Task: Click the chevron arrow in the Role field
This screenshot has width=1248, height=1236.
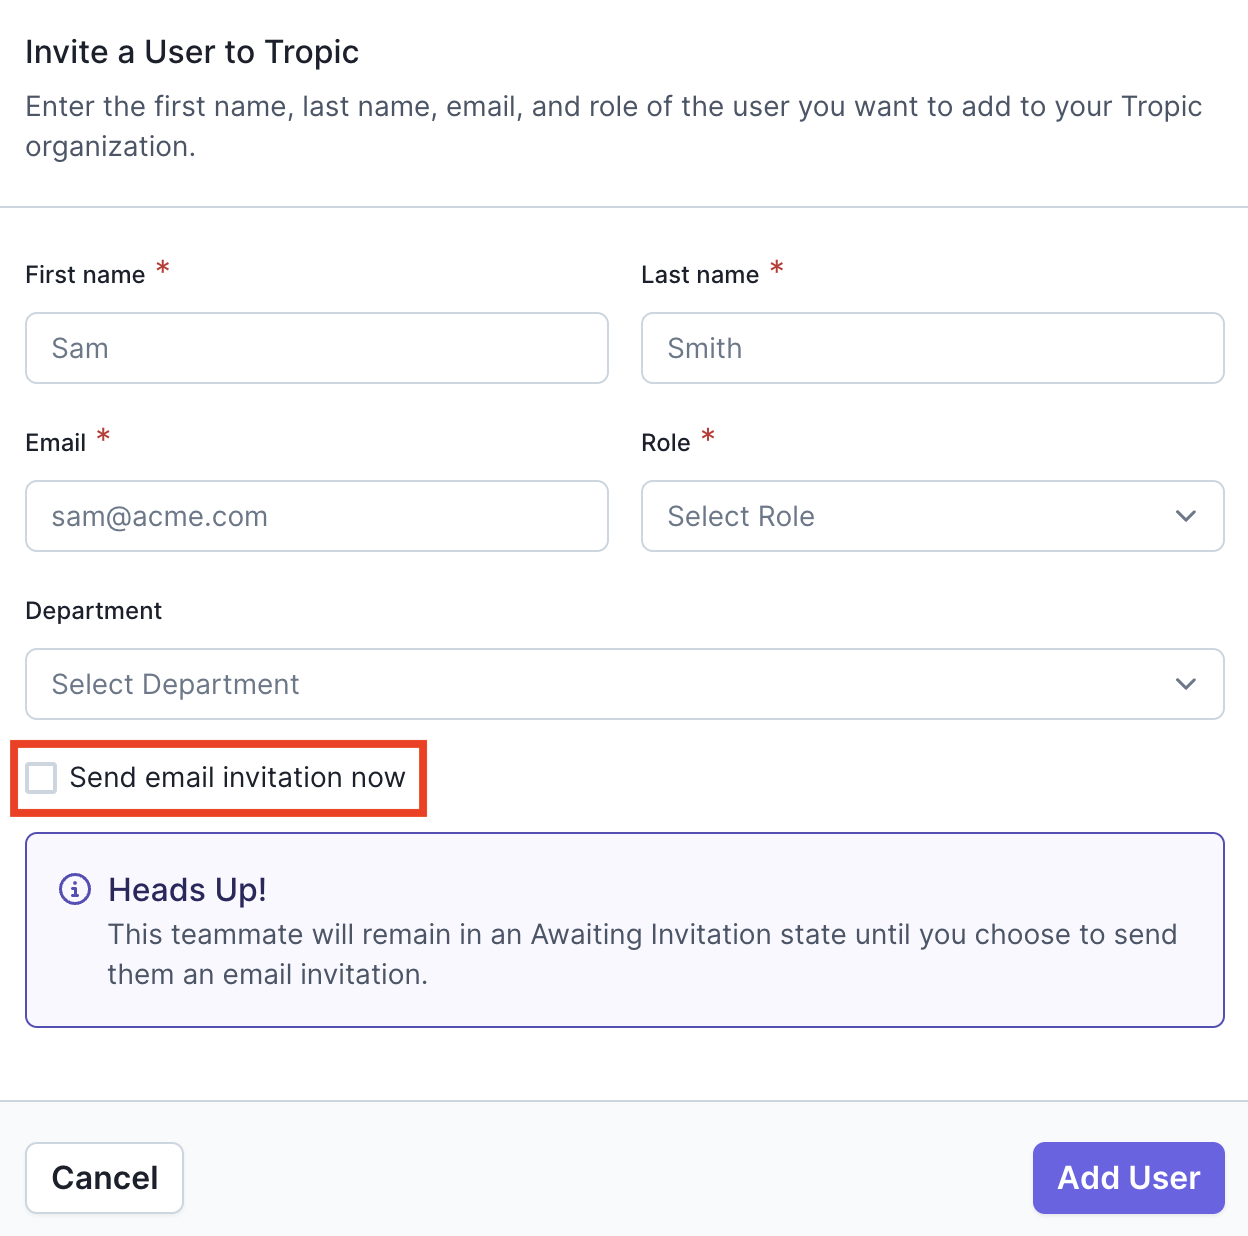Action: click(x=1186, y=516)
